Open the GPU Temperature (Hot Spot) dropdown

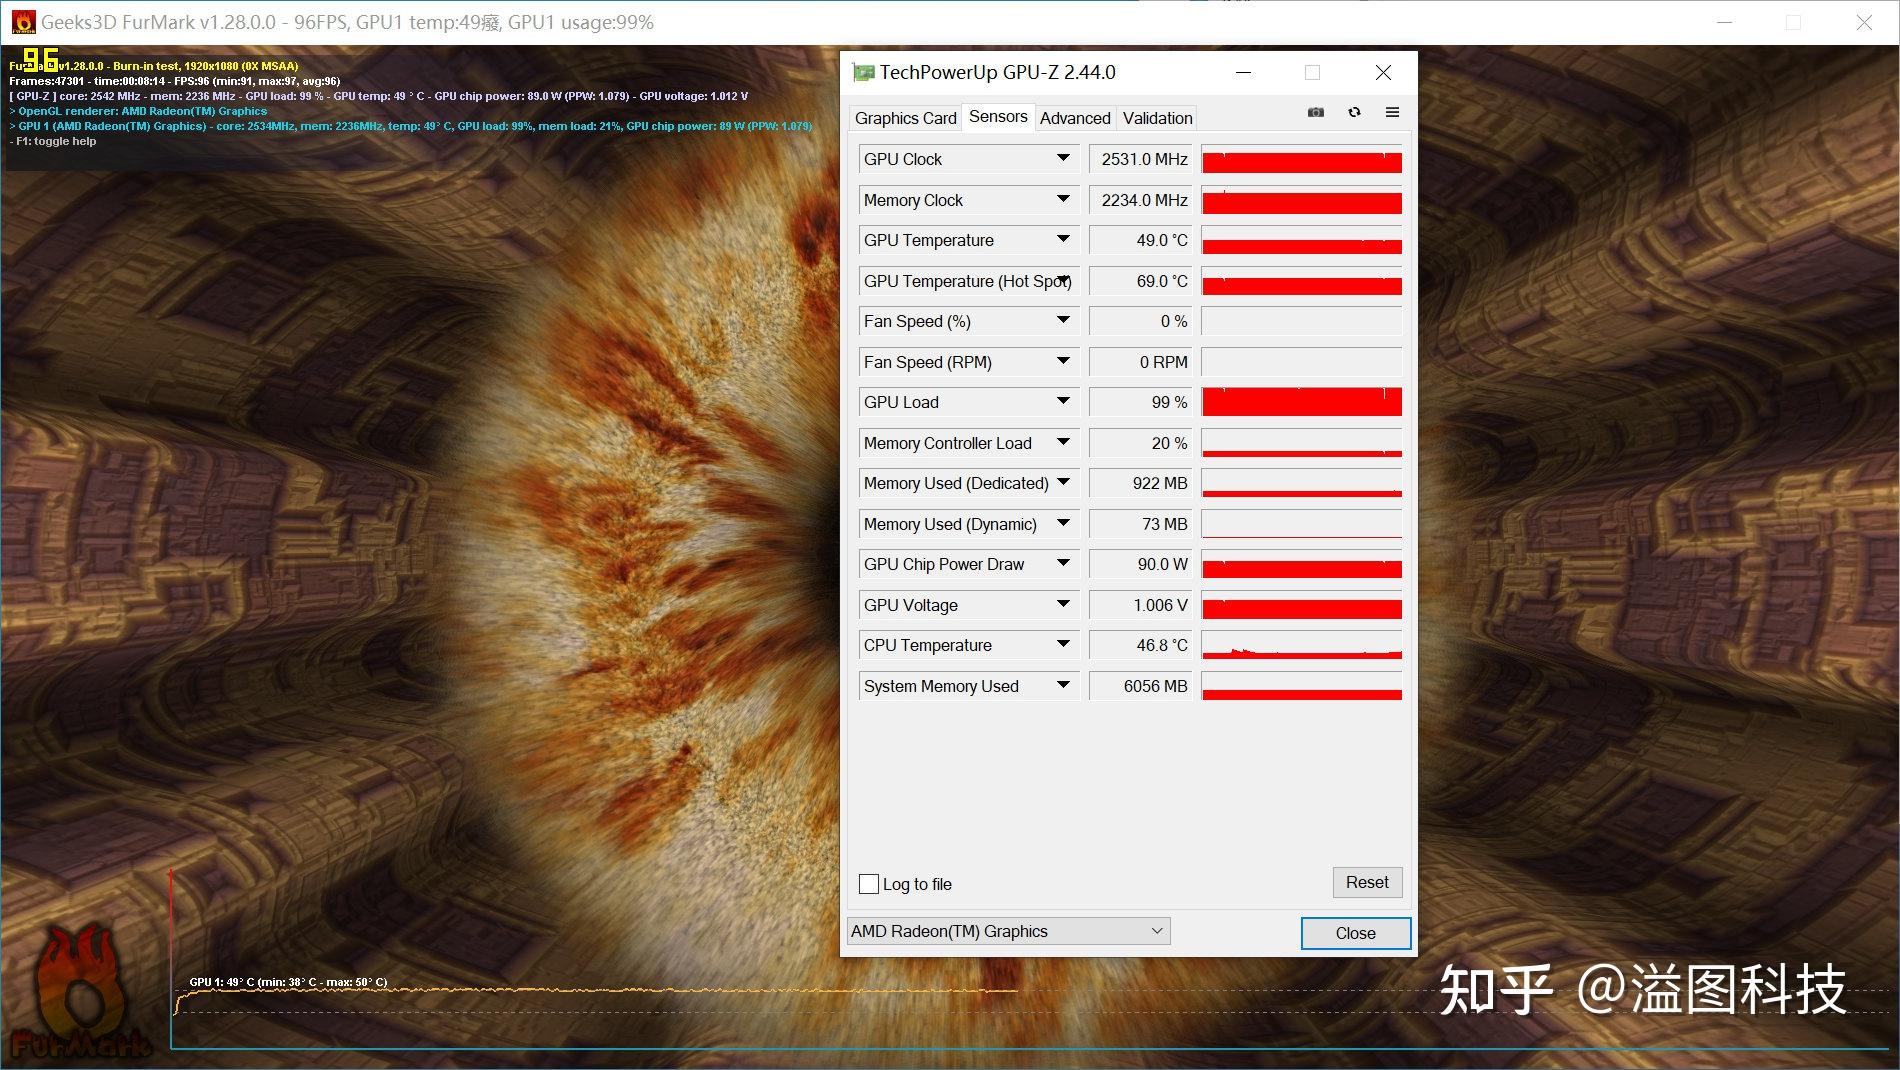pyautogui.click(x=1063, y=280)
